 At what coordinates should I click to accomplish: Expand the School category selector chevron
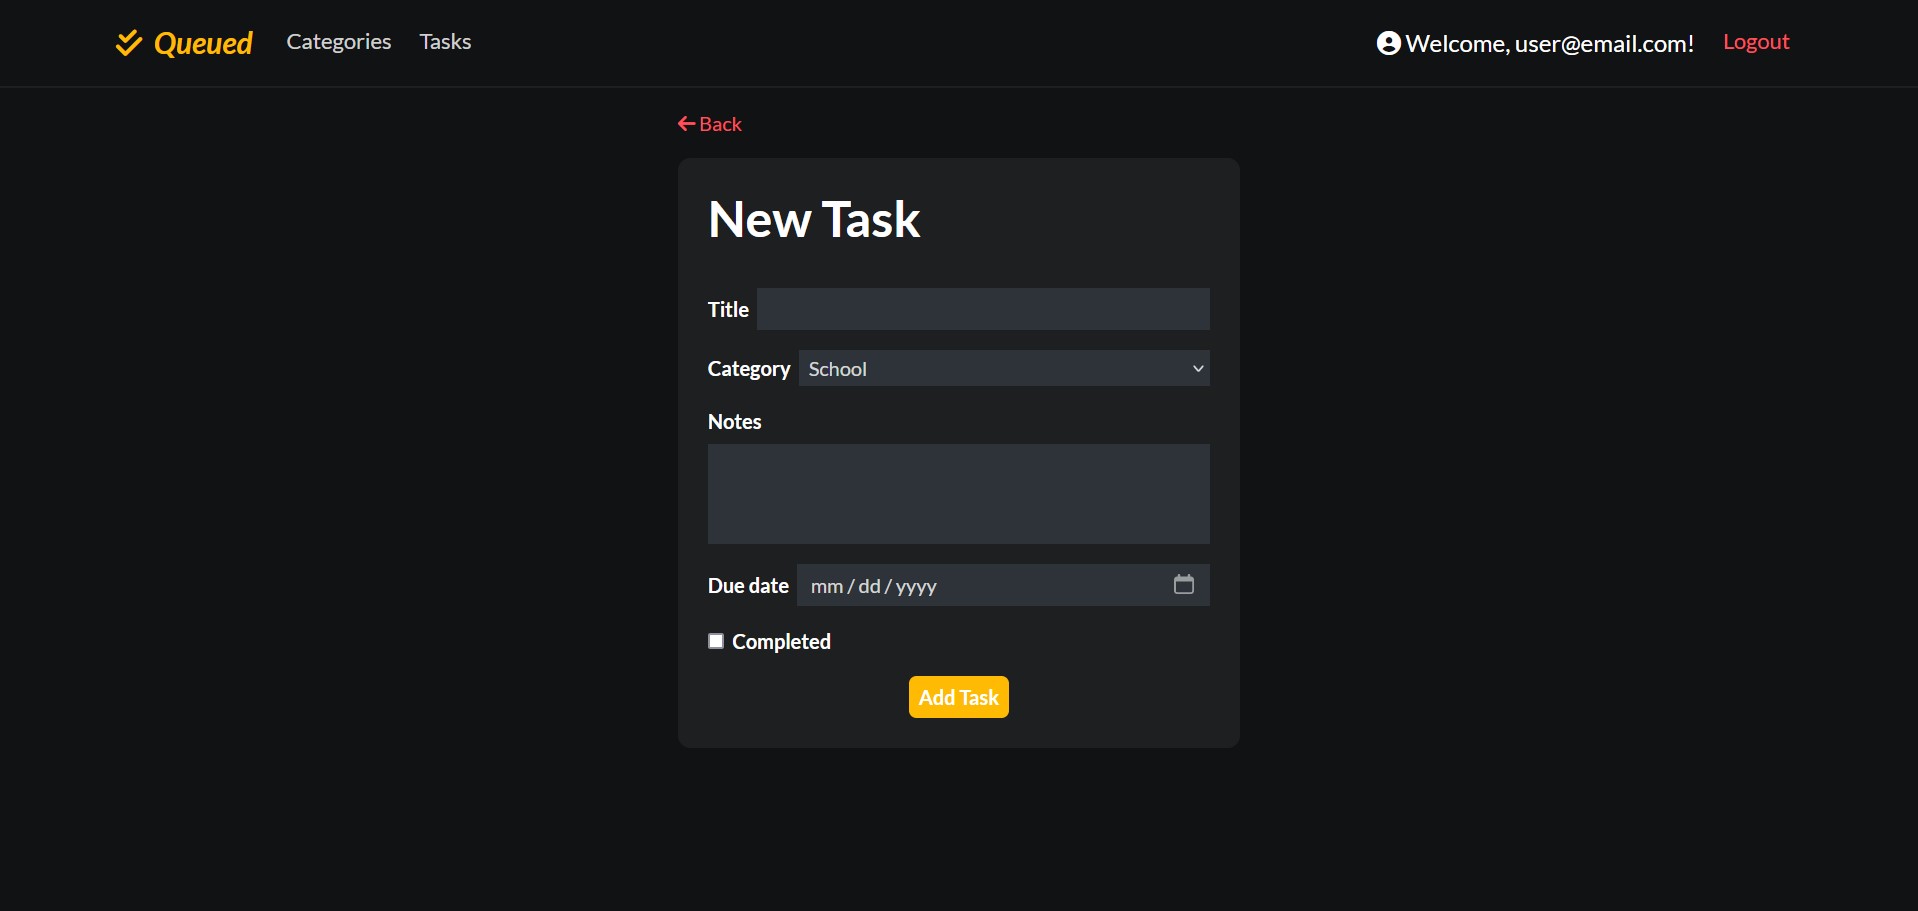pos(1197,368)
